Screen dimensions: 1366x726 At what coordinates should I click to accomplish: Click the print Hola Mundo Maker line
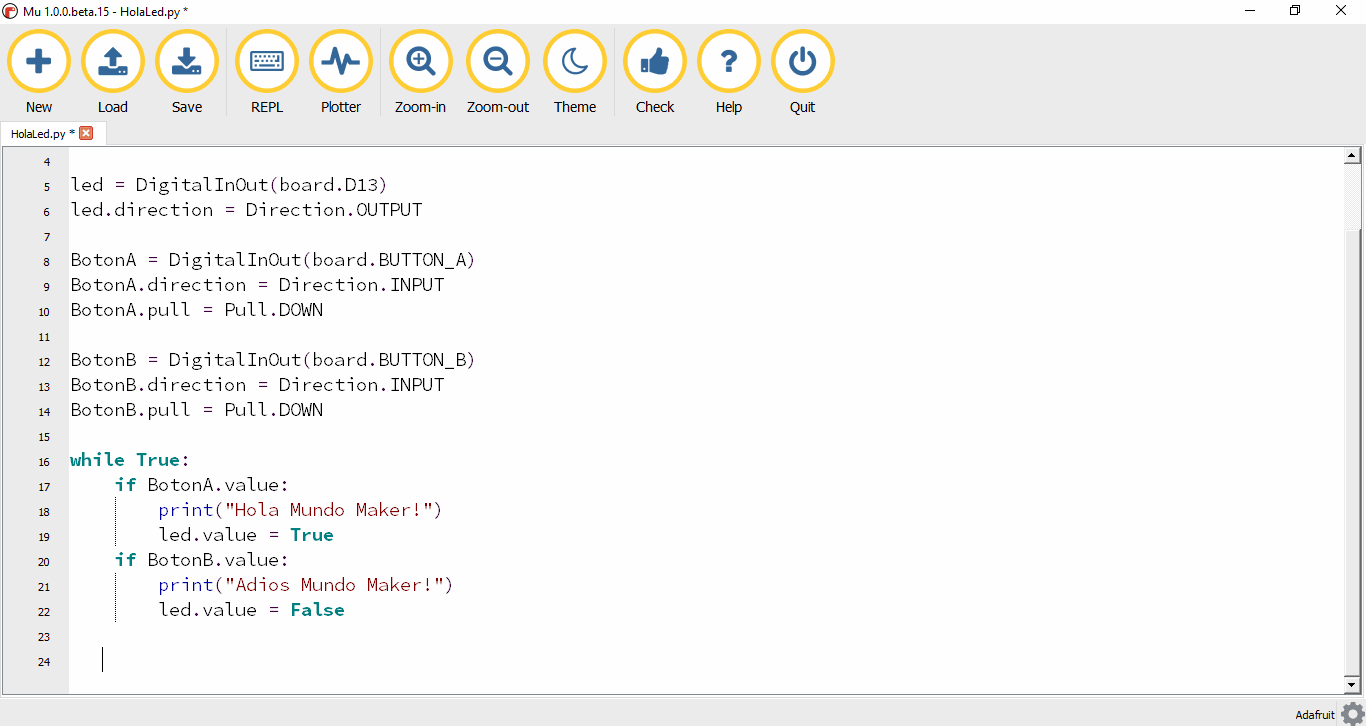point(300,510)
